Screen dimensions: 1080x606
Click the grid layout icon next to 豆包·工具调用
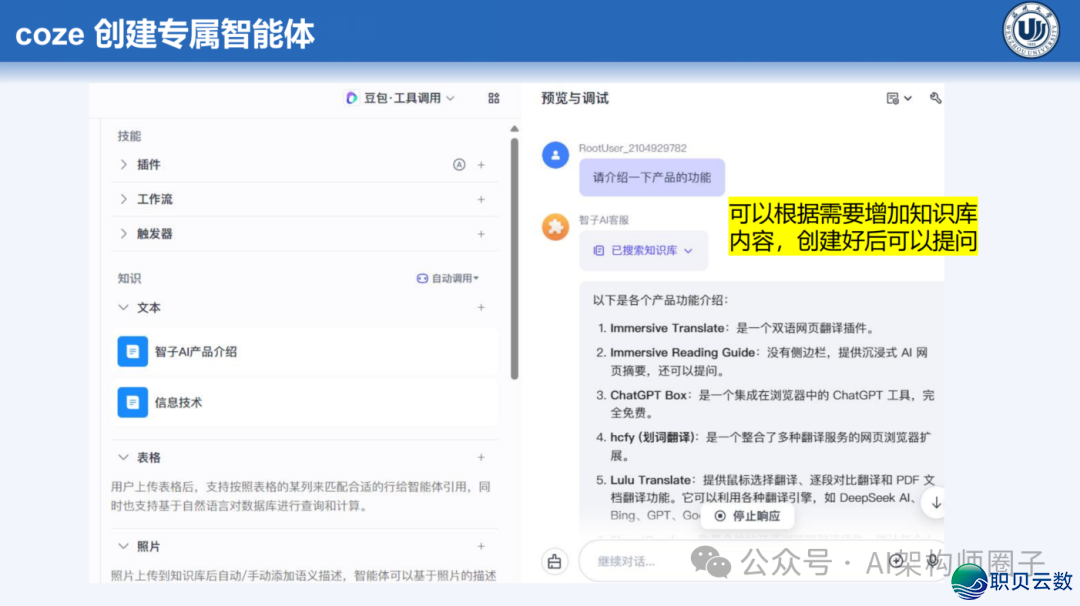492,98
